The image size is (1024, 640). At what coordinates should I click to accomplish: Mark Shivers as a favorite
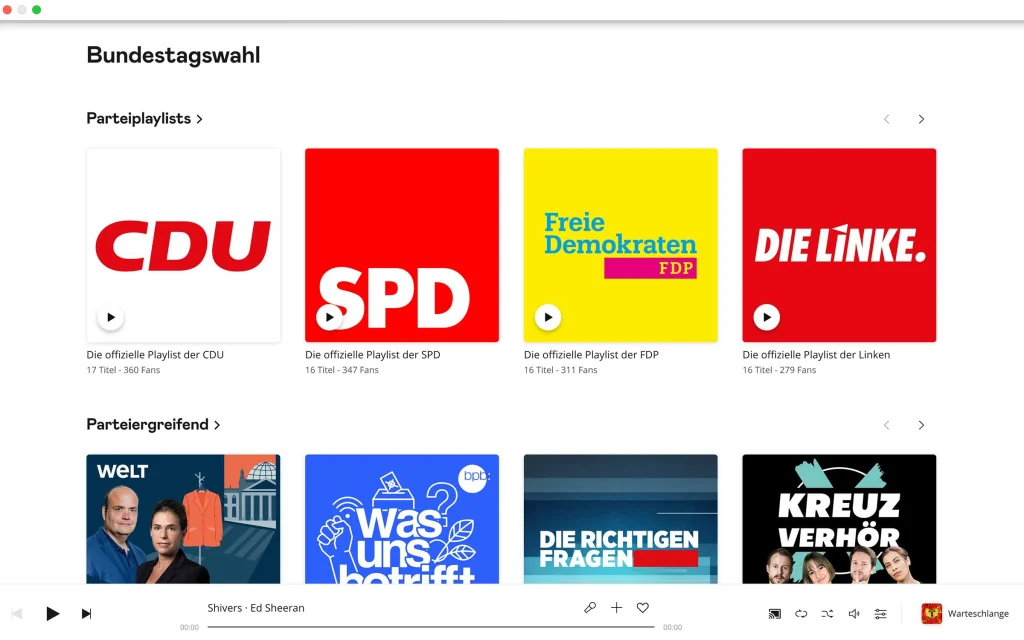click(643, 607)
